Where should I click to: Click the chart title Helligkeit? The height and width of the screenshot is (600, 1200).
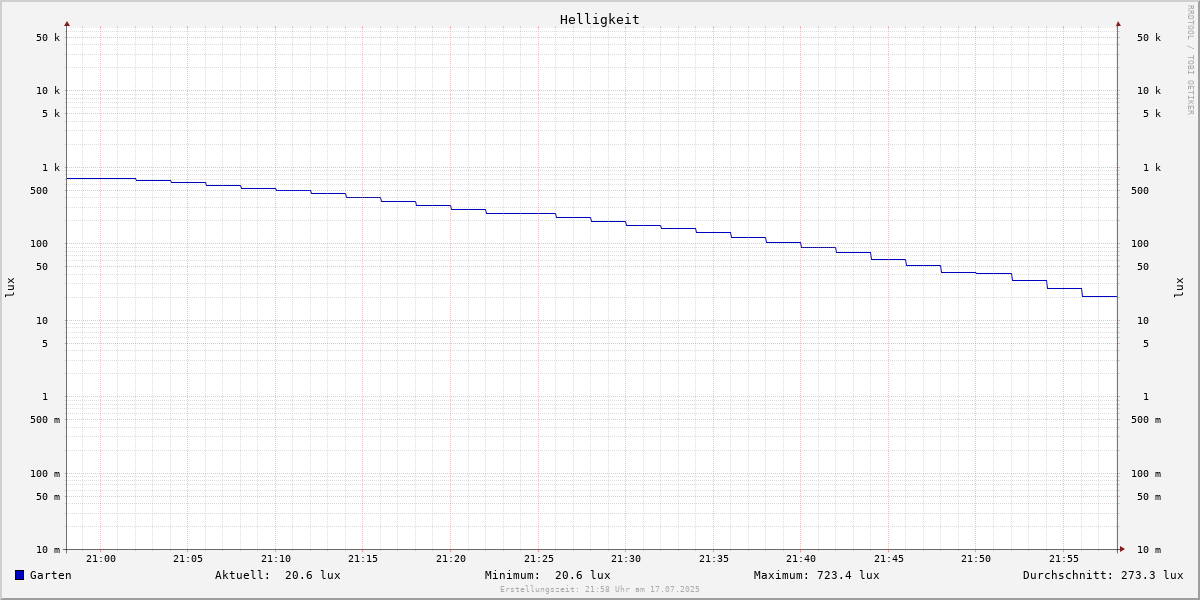pos(600,19)
